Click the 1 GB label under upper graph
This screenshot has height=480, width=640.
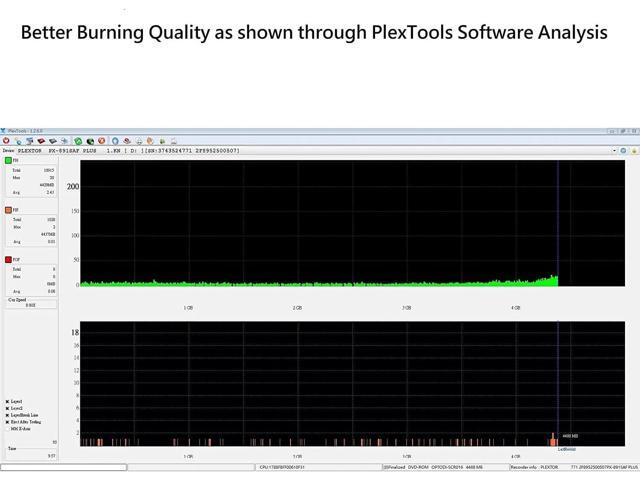click(x=188, y=308)
